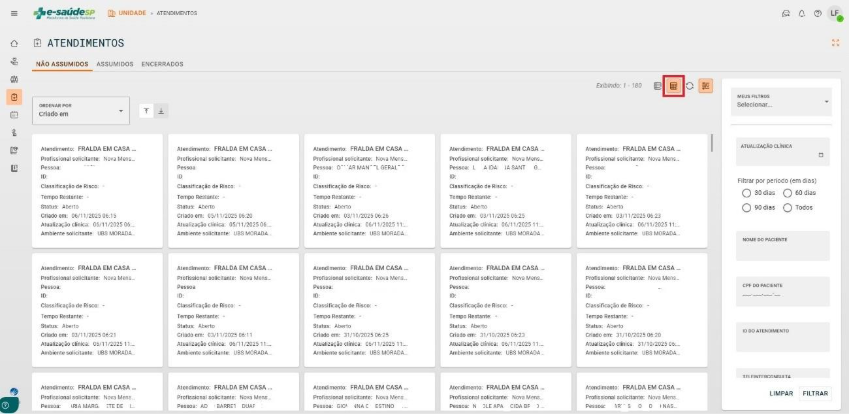
Task: Click the Atualização Clínica date field
Action: point(782,152)
